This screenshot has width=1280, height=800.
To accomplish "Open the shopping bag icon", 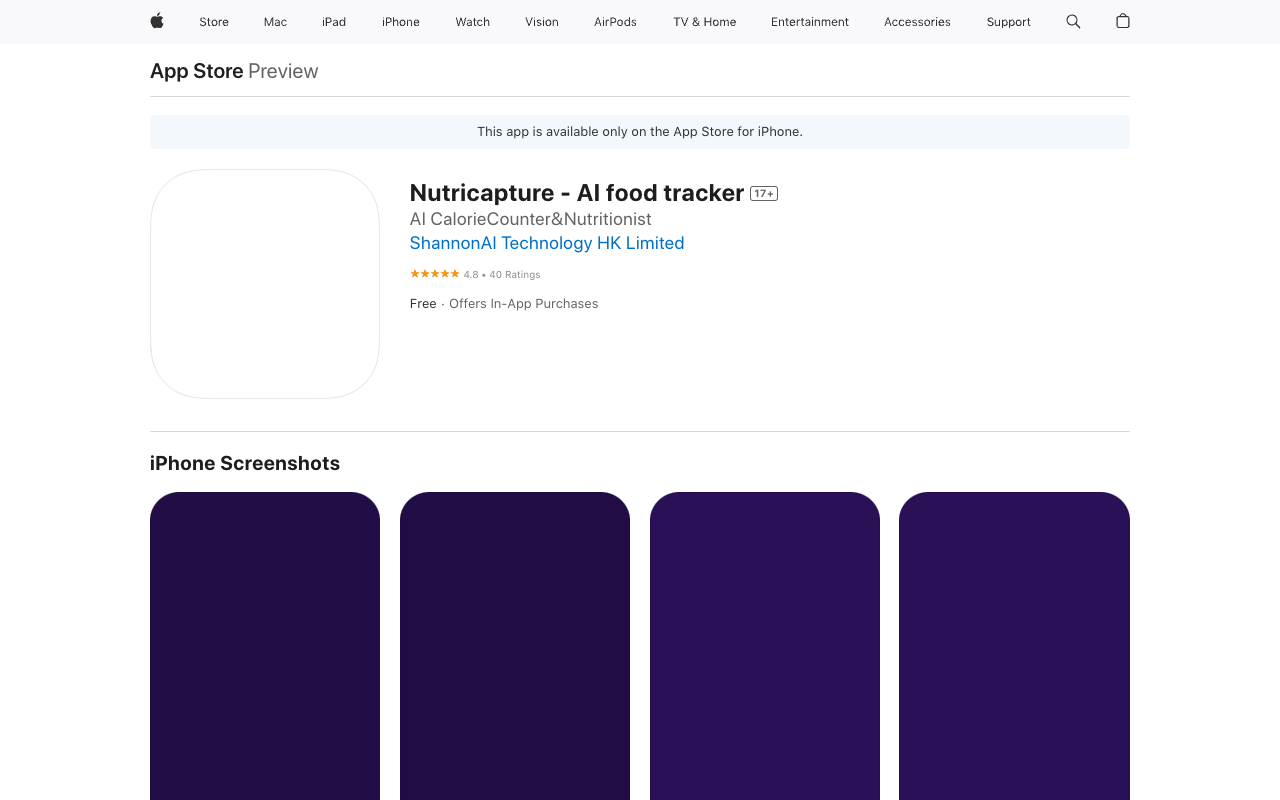I will pos(1123,21).
